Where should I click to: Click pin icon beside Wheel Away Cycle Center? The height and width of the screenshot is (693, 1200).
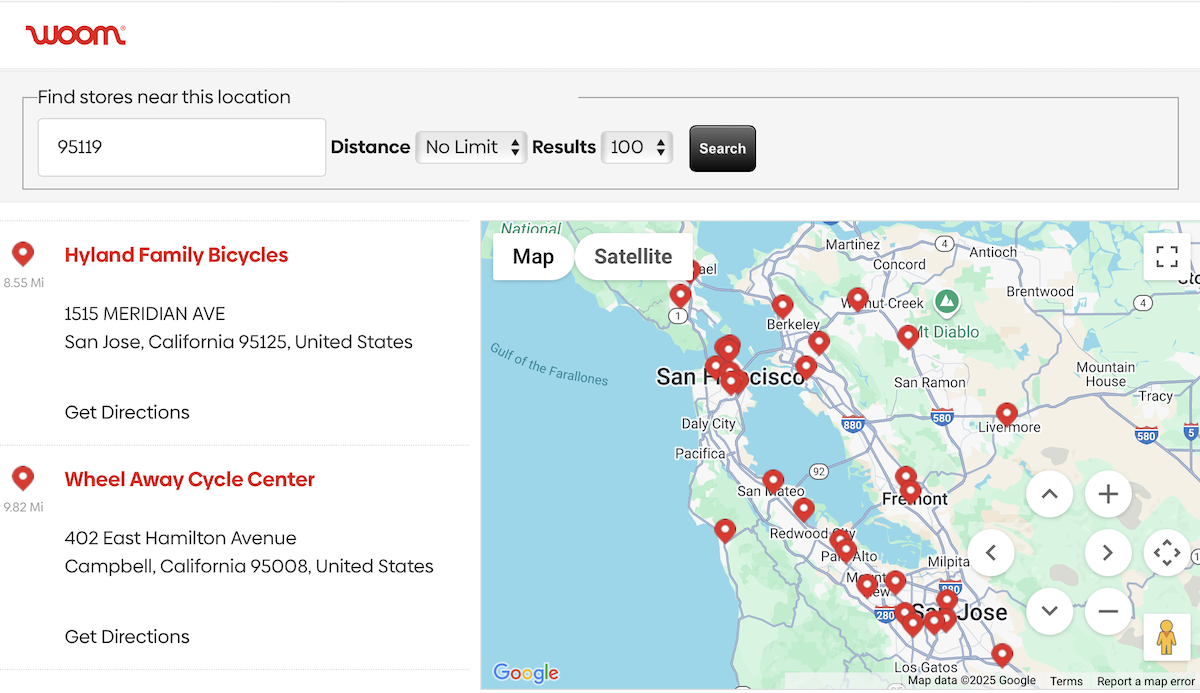pos(23,478)
